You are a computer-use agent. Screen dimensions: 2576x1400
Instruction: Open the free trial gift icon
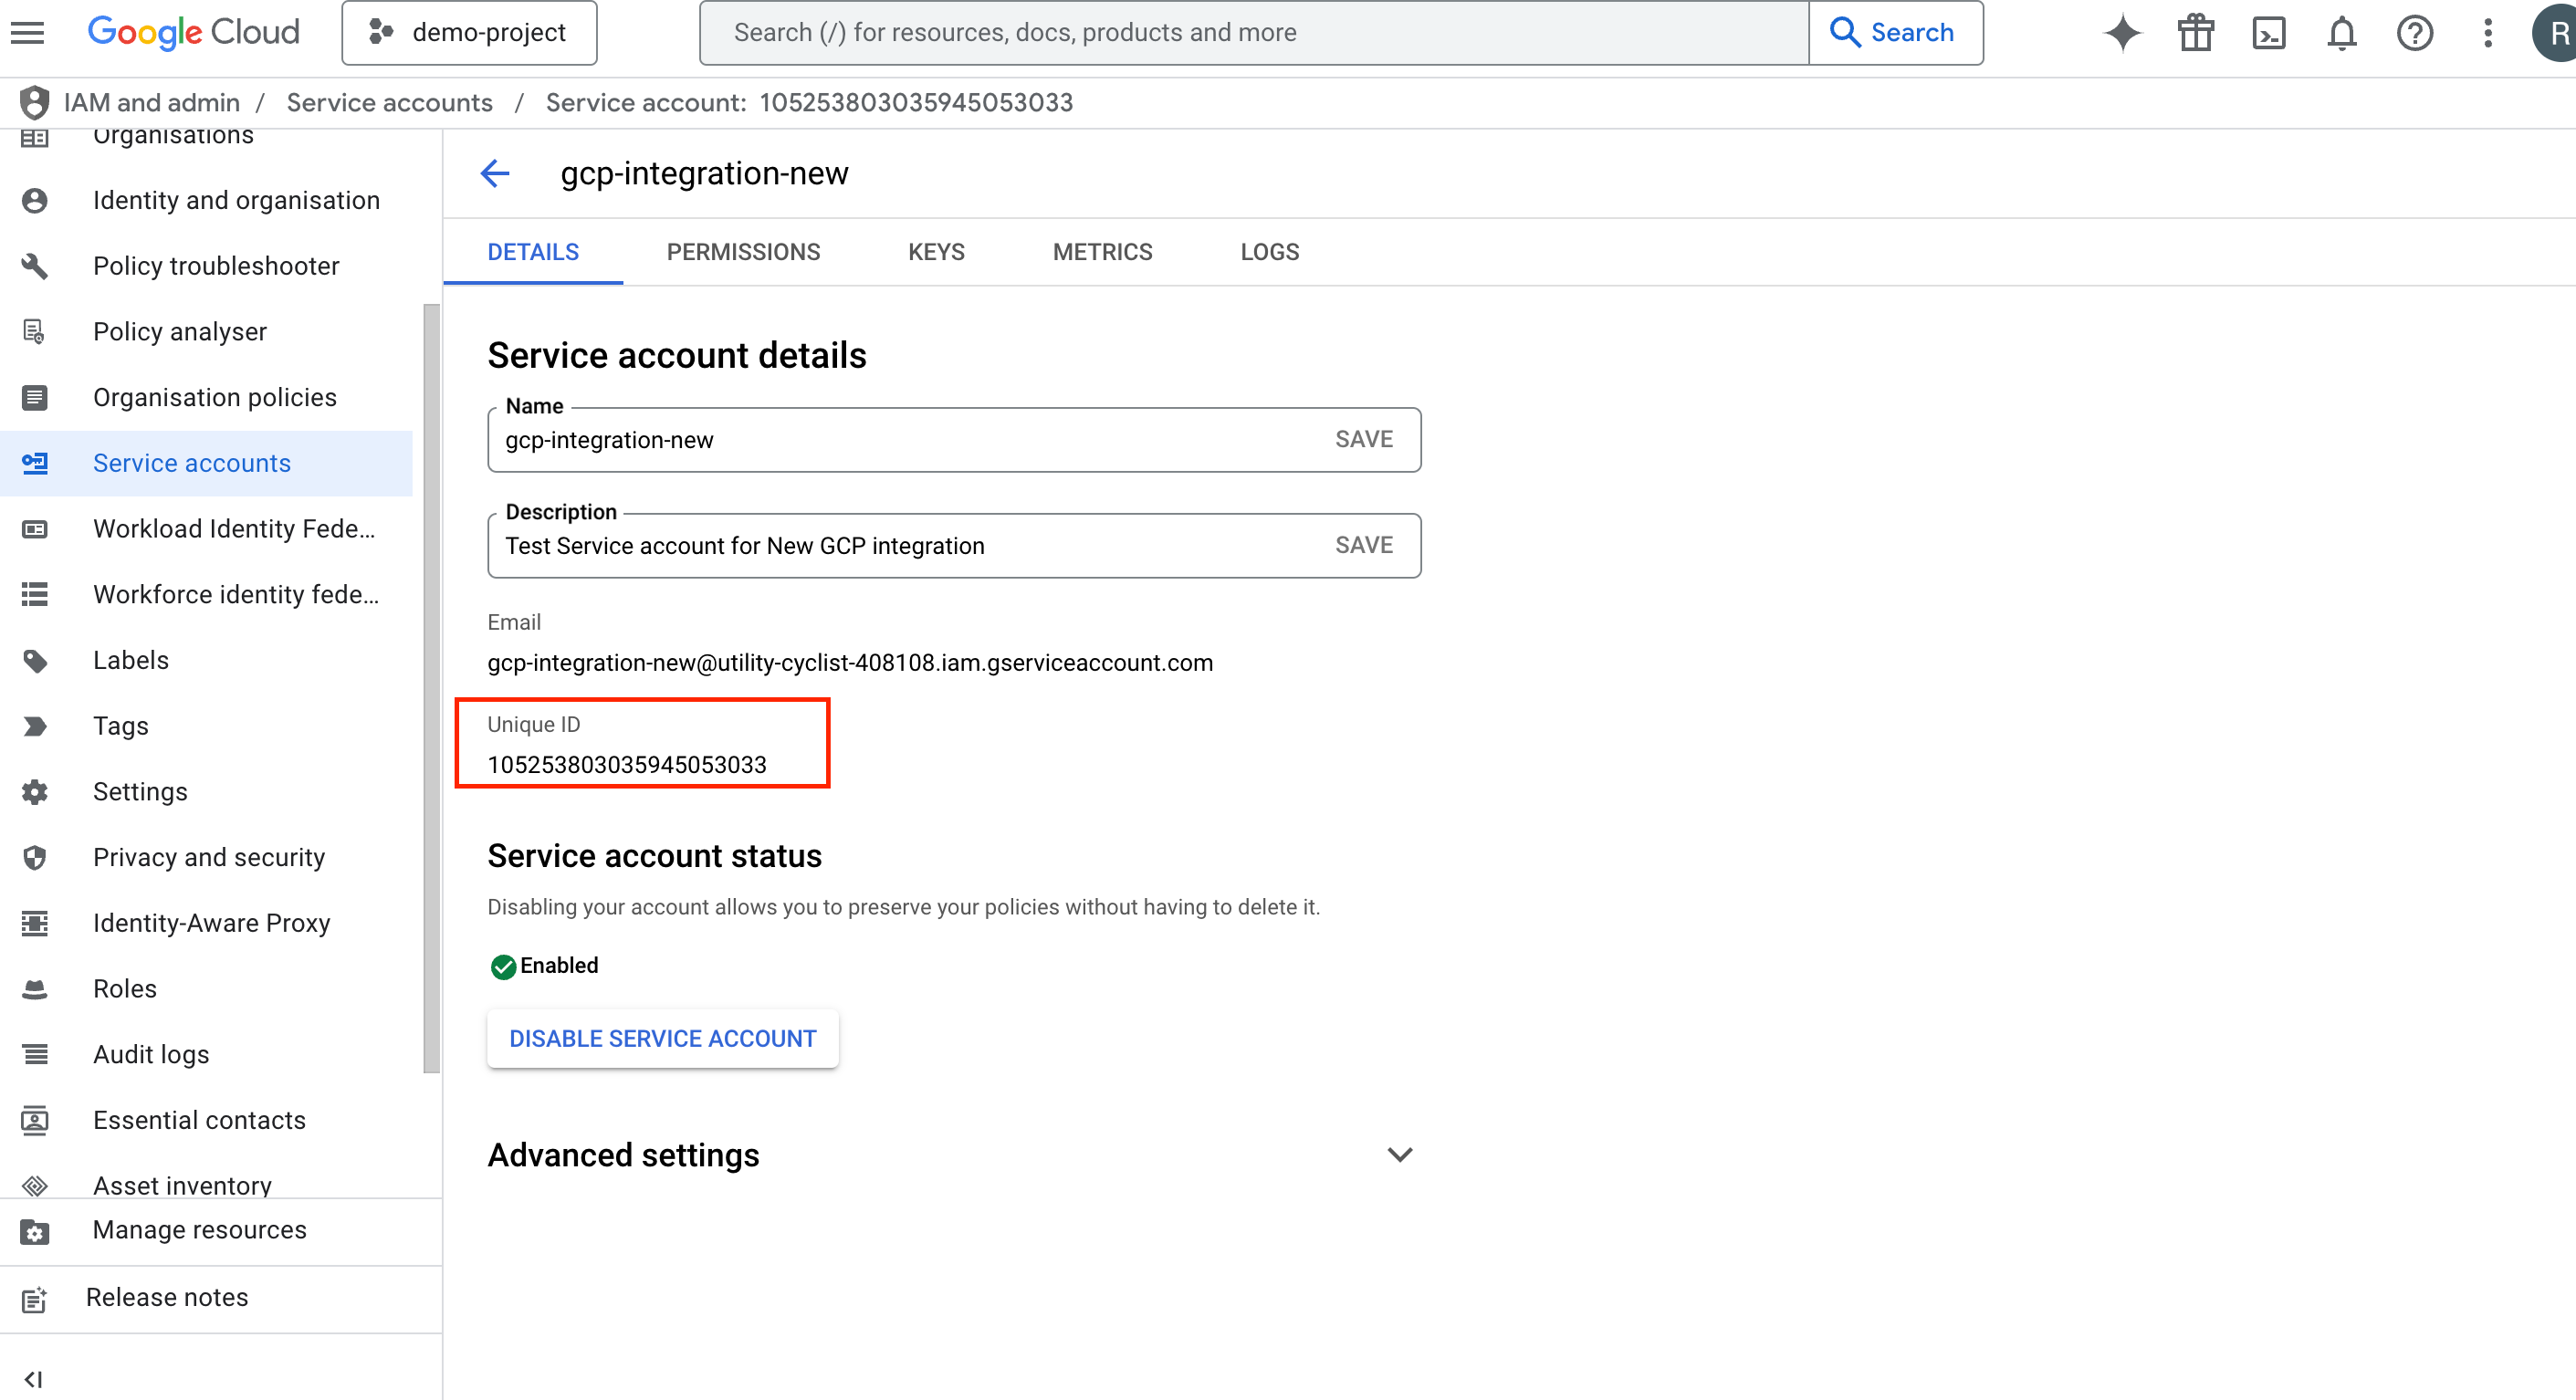pos(2196,33)
